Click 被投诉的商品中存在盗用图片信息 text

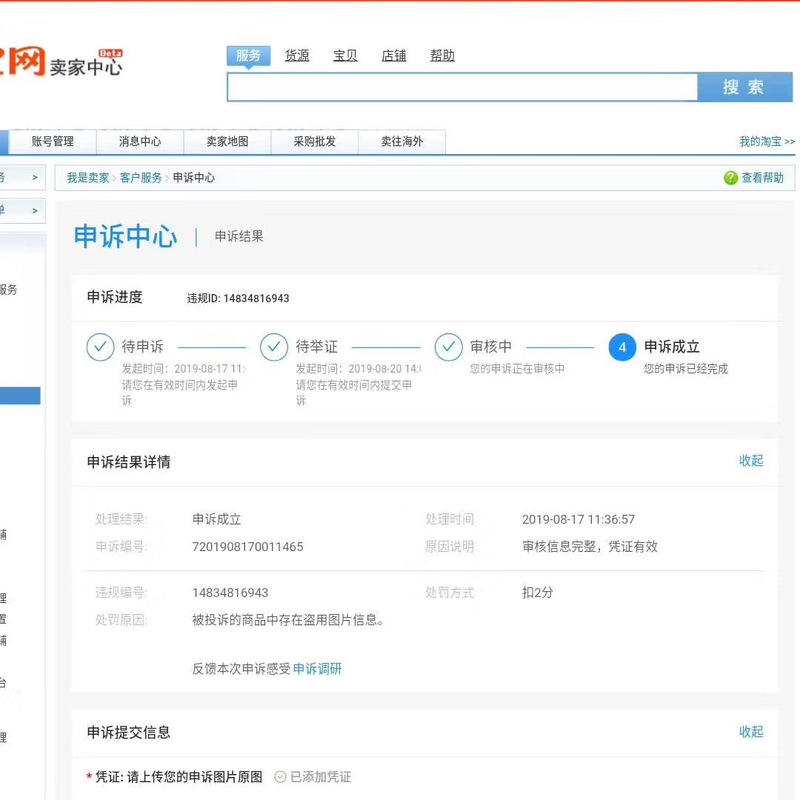(288, 620)
